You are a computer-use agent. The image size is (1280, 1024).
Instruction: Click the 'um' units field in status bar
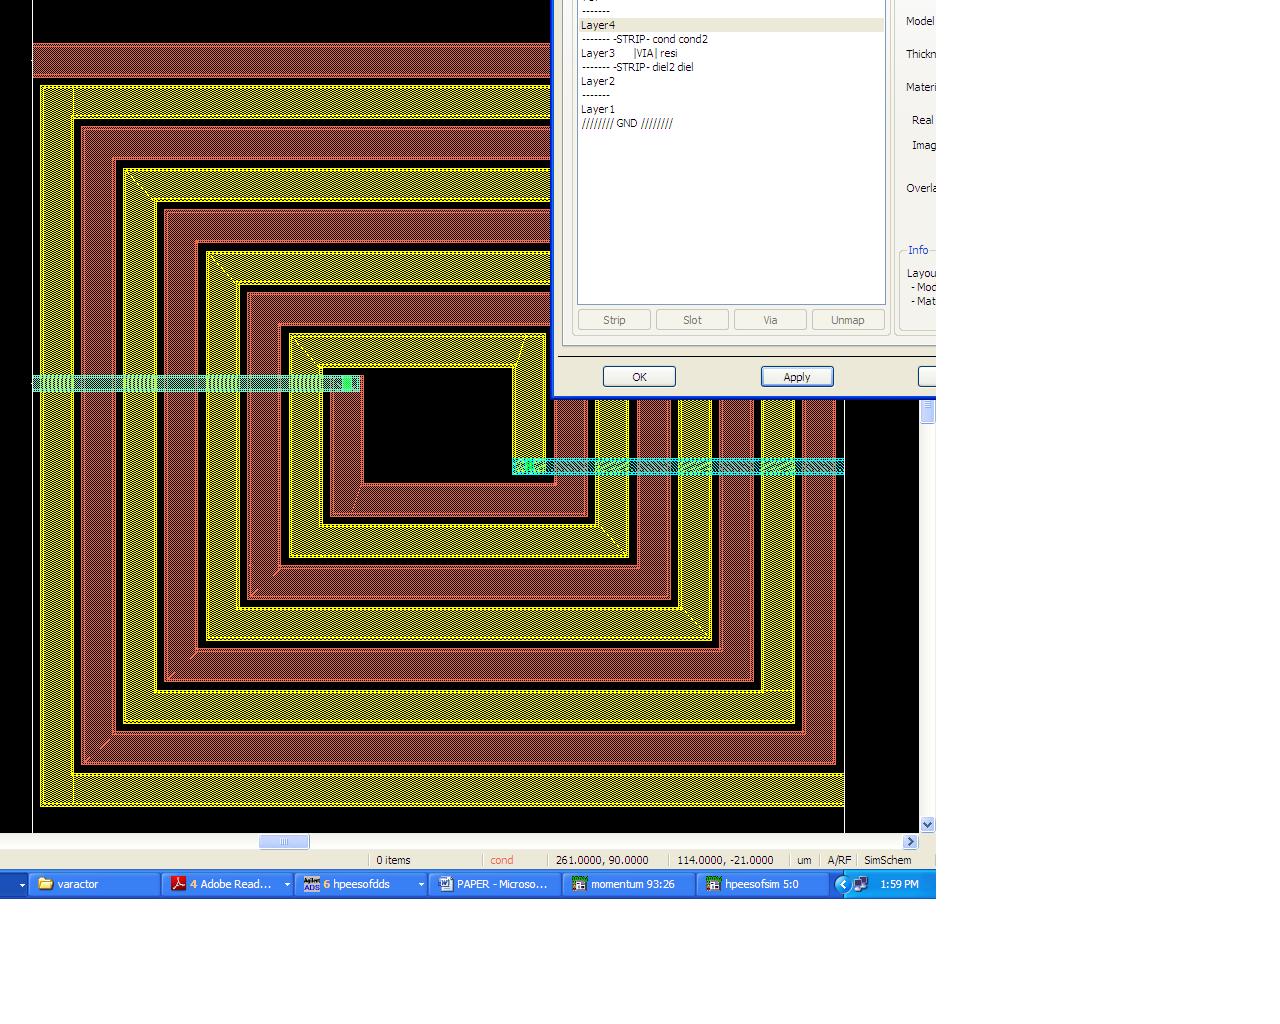(804, 860)
